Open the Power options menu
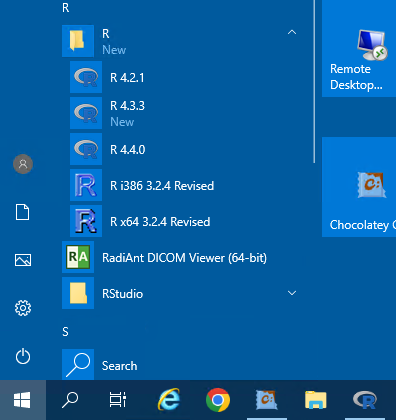The image size is (396, 420). [x=23, y=356]
